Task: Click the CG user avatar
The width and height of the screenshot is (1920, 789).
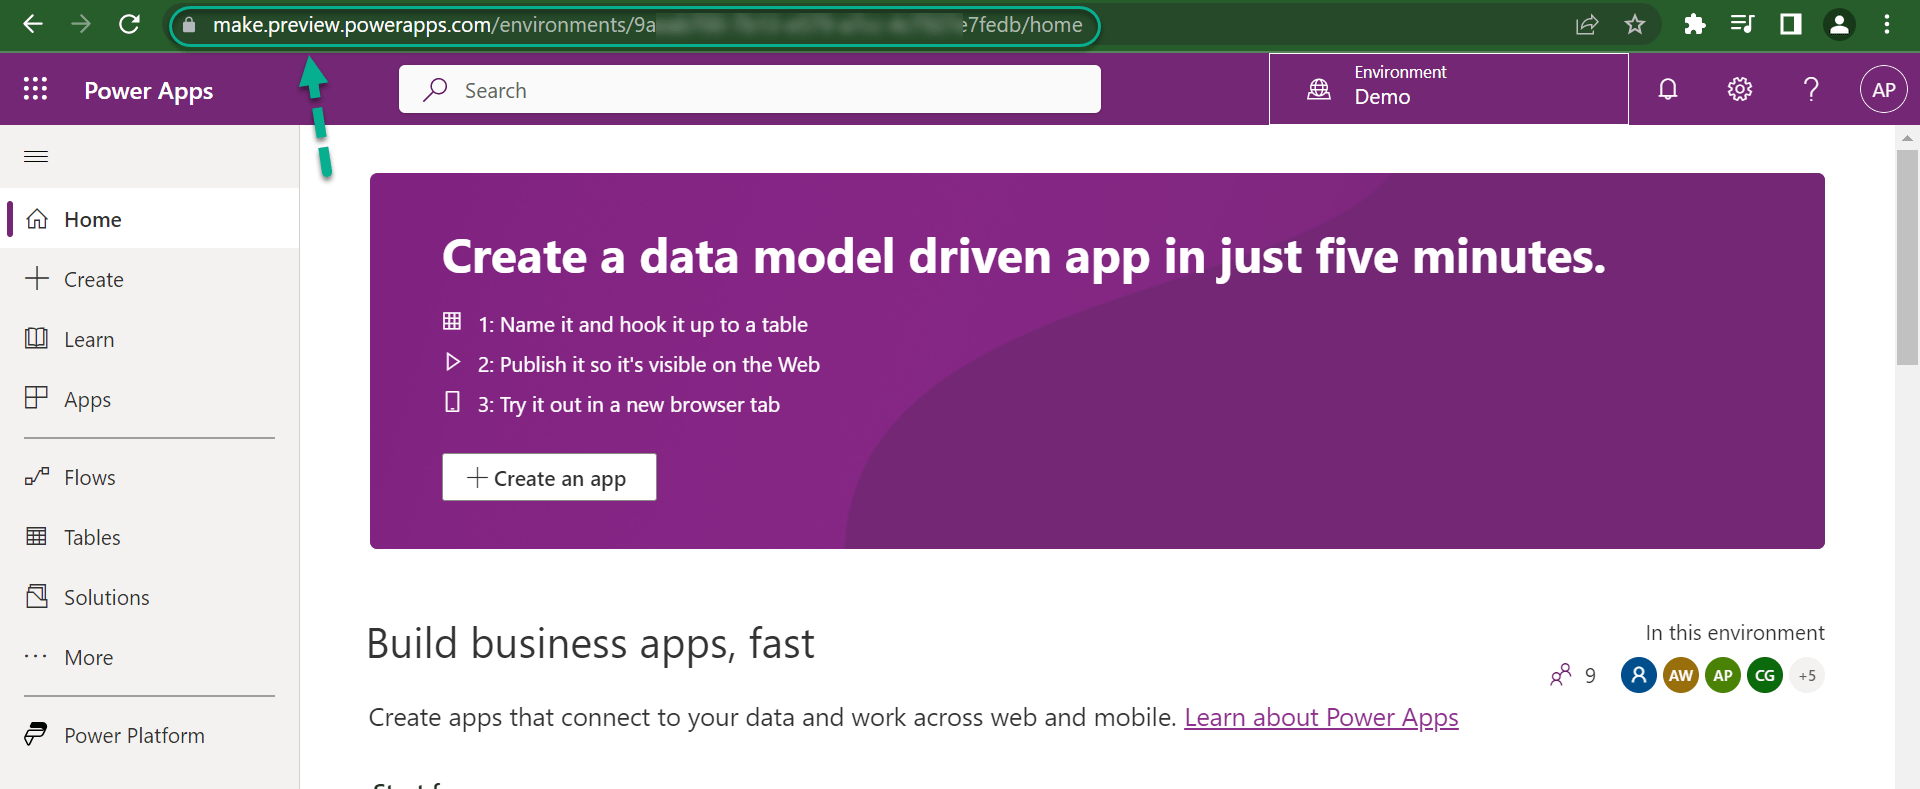Action: 1765,675
